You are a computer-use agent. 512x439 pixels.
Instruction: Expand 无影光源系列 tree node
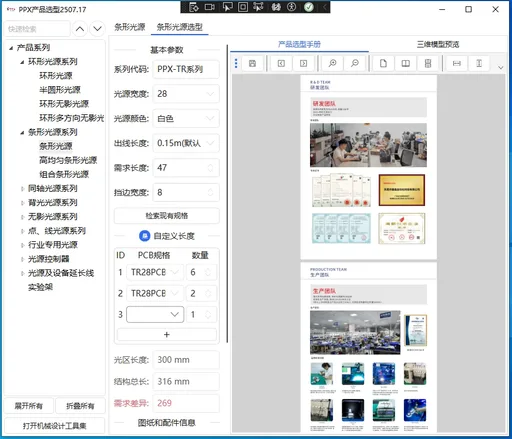pyautogui.click(x=22, y=217)
